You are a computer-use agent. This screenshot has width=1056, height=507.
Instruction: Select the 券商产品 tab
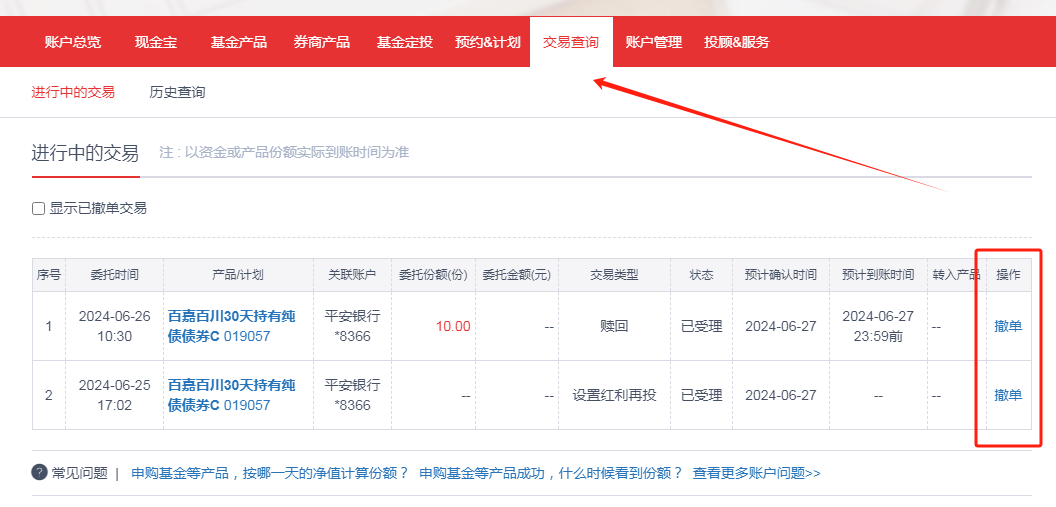(x=321, y=42)
